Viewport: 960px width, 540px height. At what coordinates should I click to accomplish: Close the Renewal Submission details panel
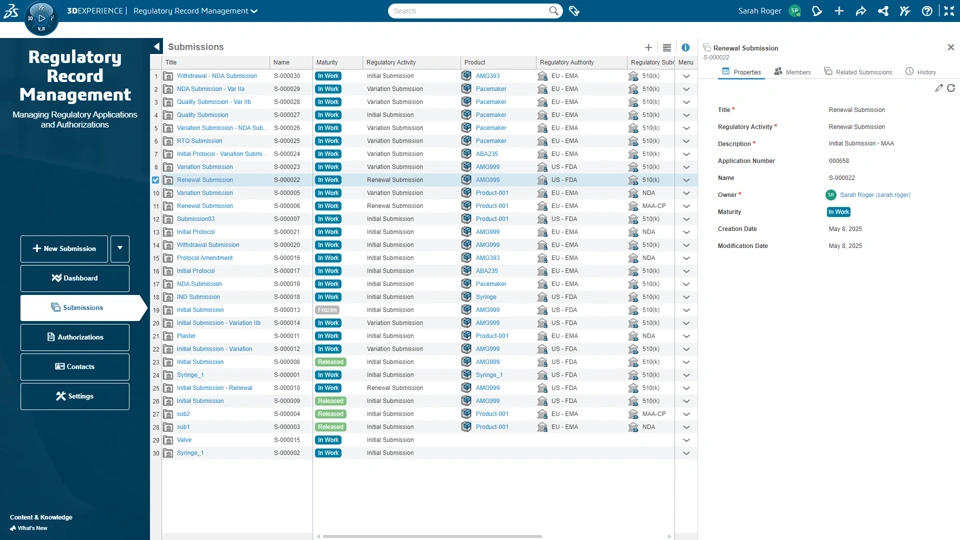click(951, 47)
